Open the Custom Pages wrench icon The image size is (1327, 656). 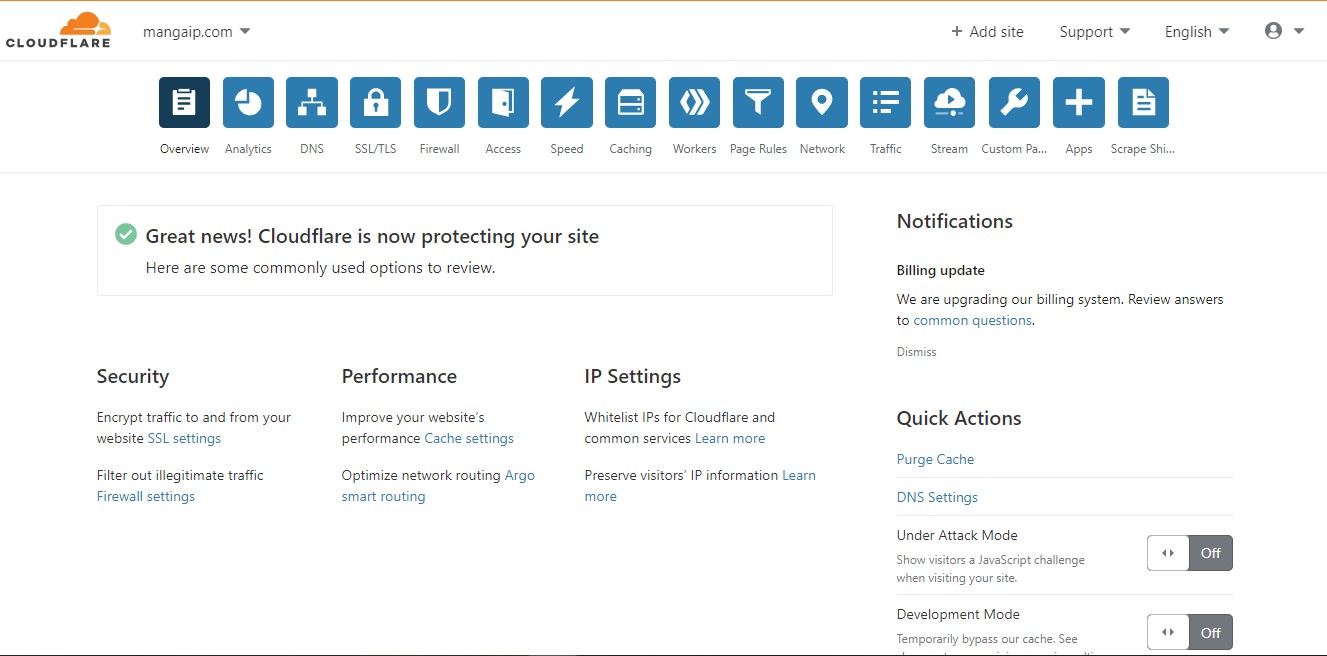coord(1014,102)
